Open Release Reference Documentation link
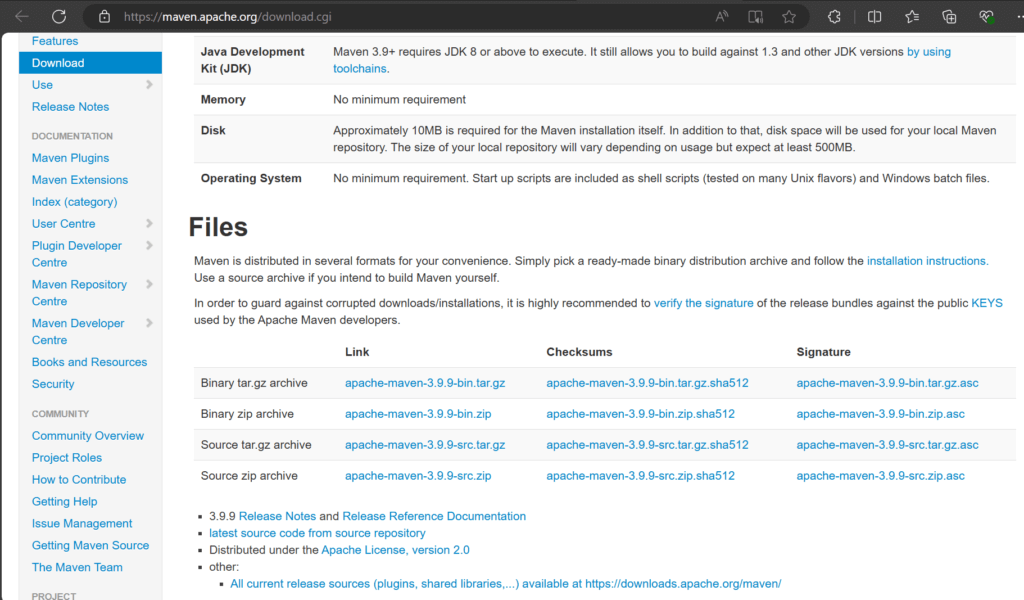 (434, 516)
